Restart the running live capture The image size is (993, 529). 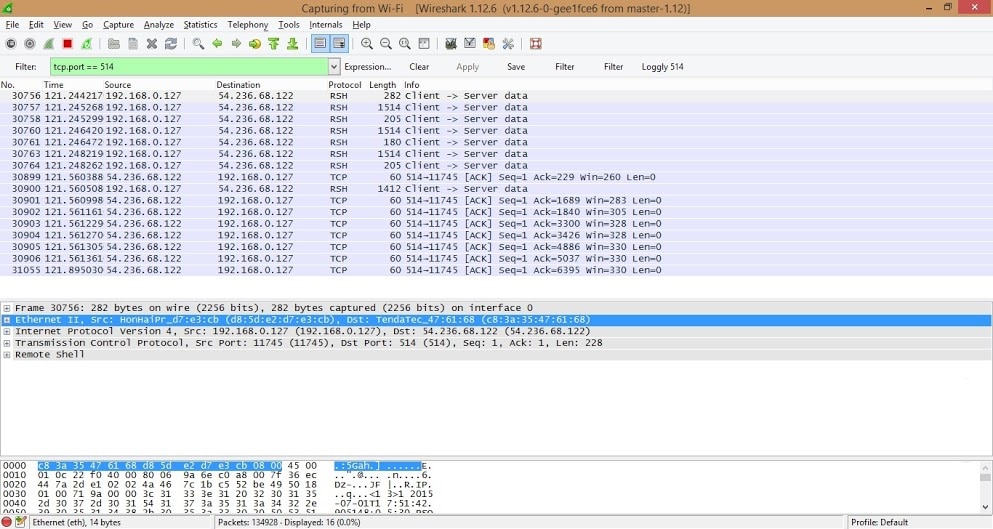[x=87, y=44]
